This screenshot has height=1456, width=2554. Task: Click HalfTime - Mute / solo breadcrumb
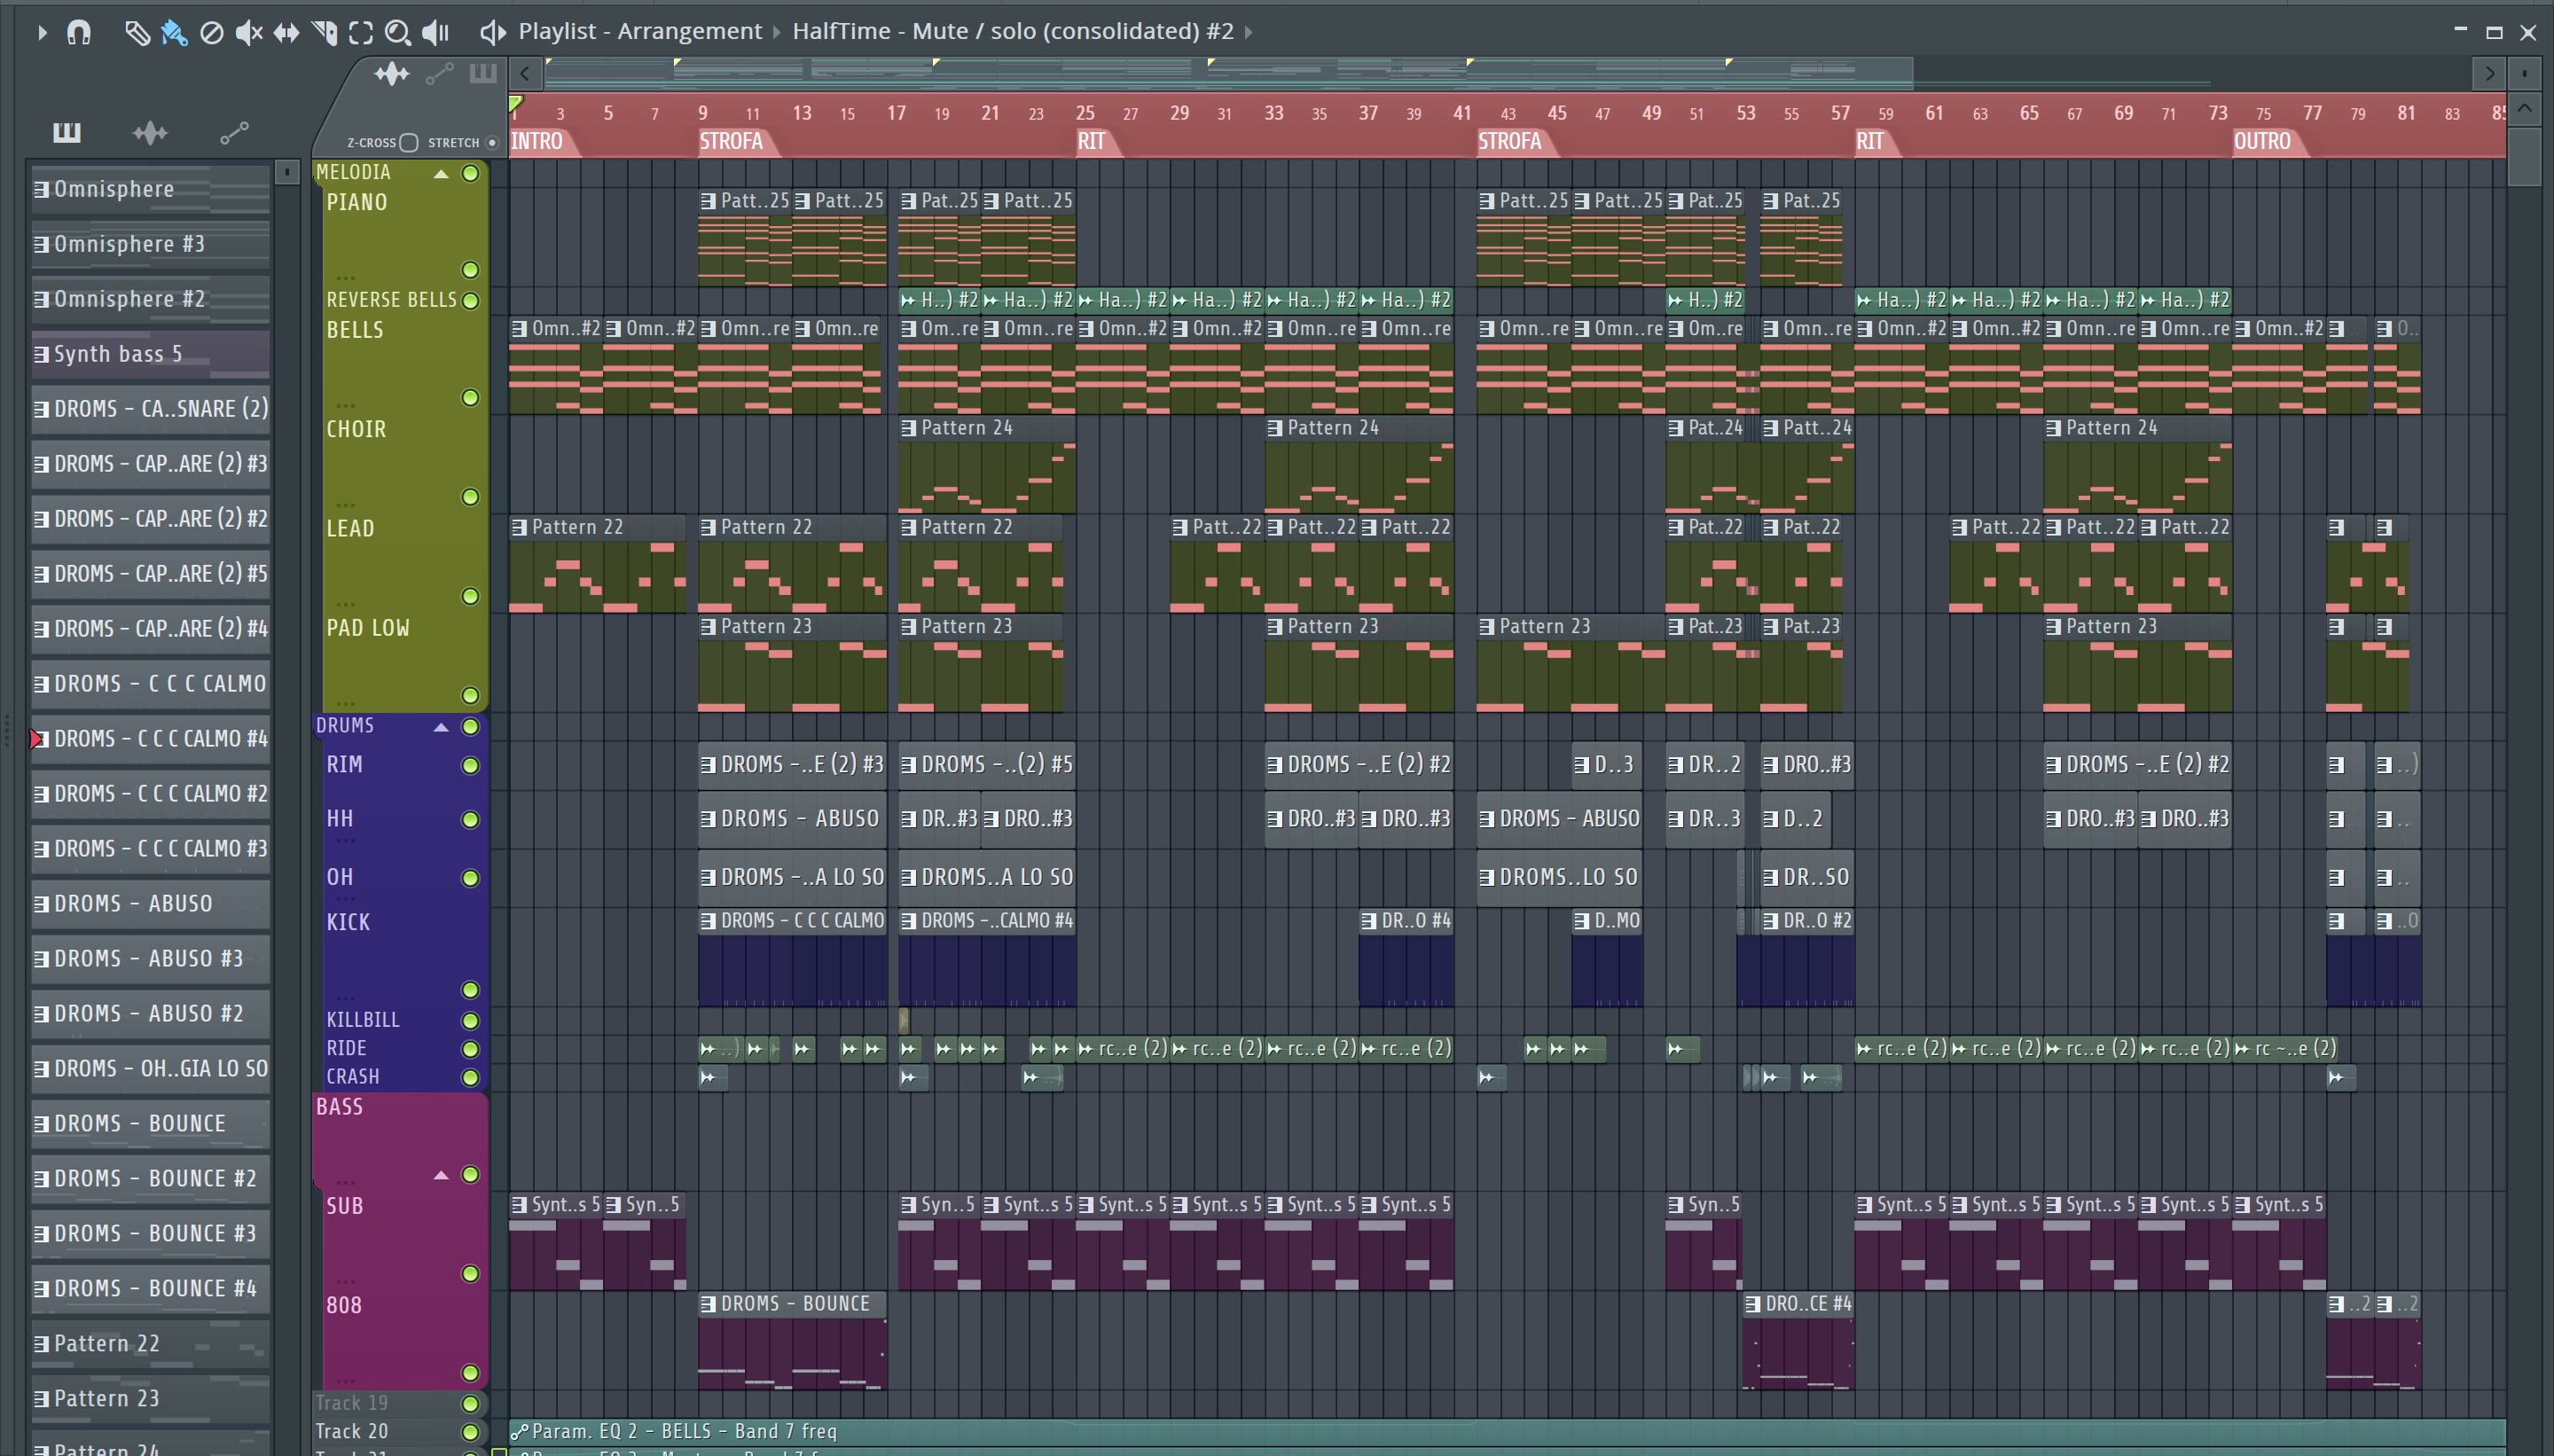click(x=1012, y=31)
